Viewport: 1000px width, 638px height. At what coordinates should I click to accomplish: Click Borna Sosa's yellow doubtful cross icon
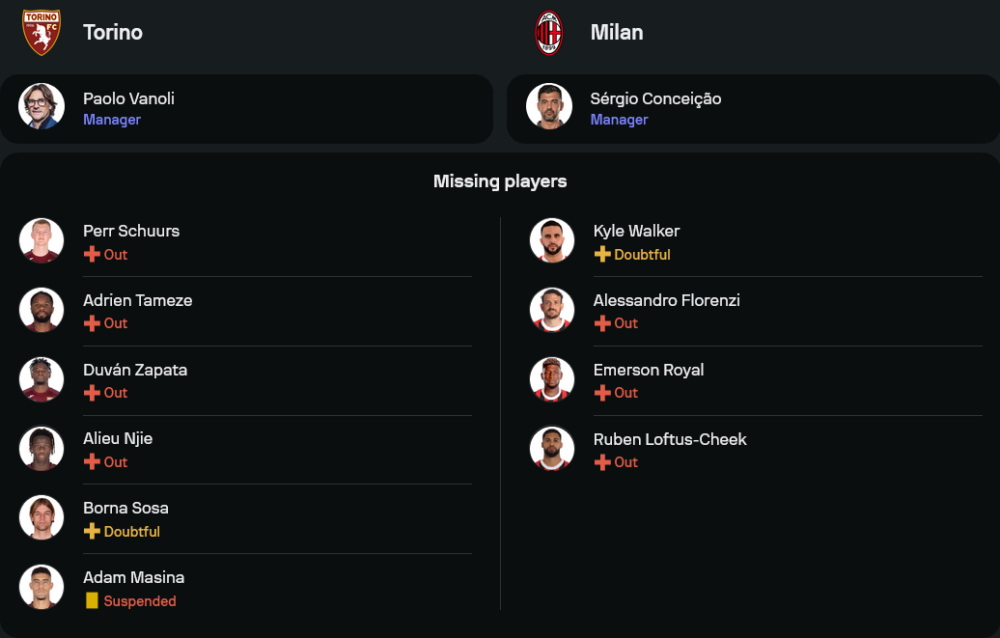(x=92, y=532)
